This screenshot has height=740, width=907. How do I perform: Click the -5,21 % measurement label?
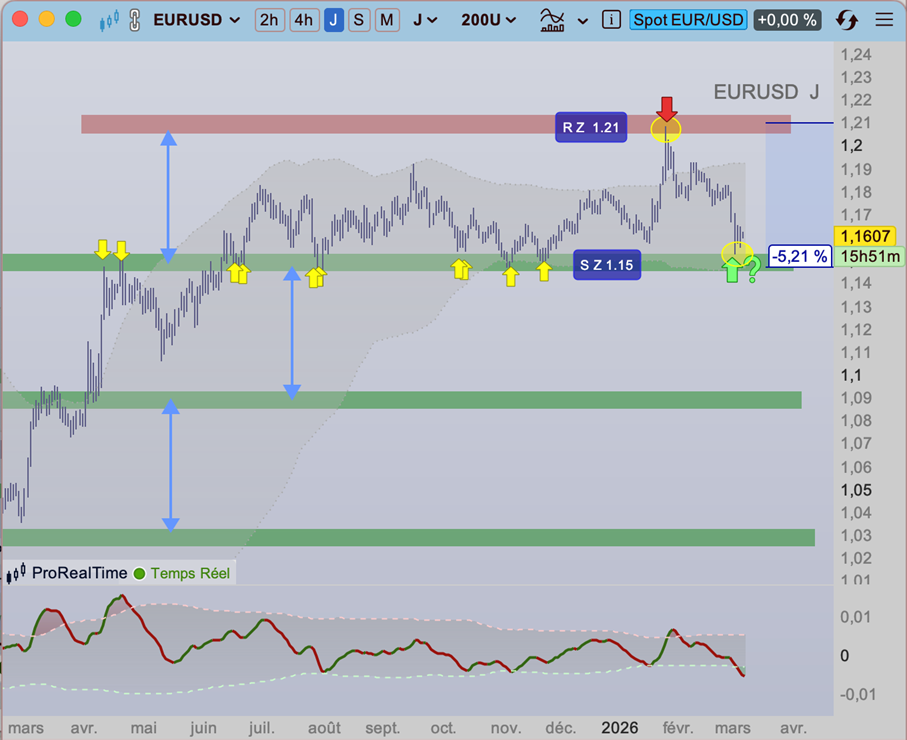pyautogui.click(x=800, y=256)
